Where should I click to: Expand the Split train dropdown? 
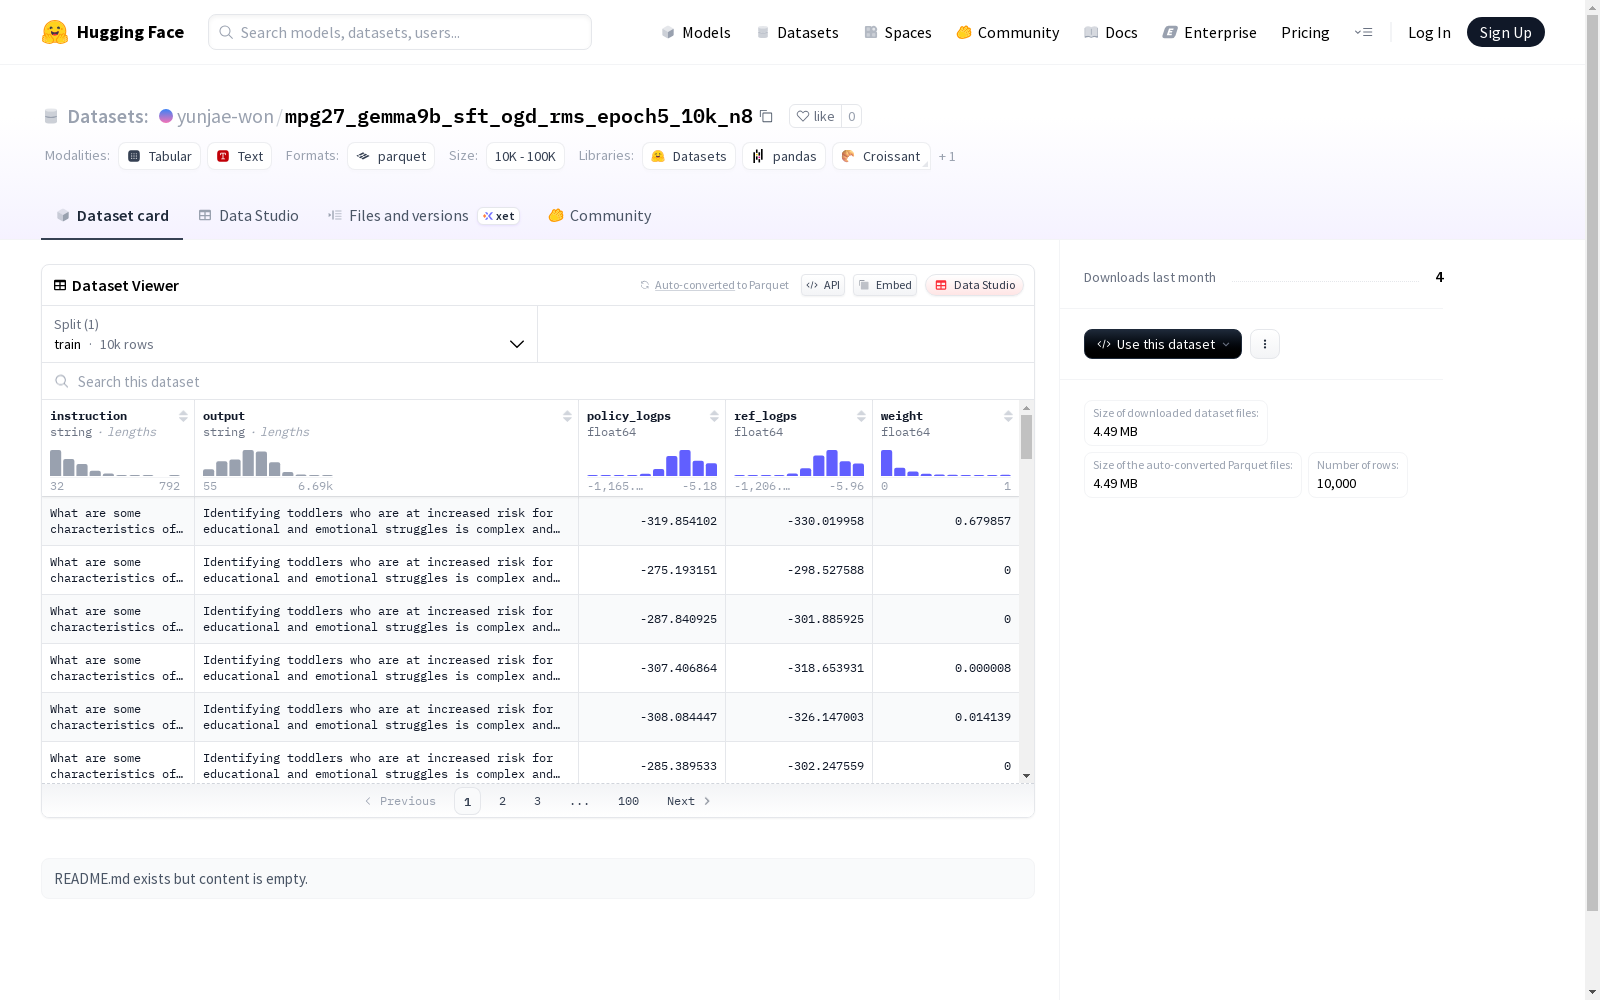click(290, 334)
